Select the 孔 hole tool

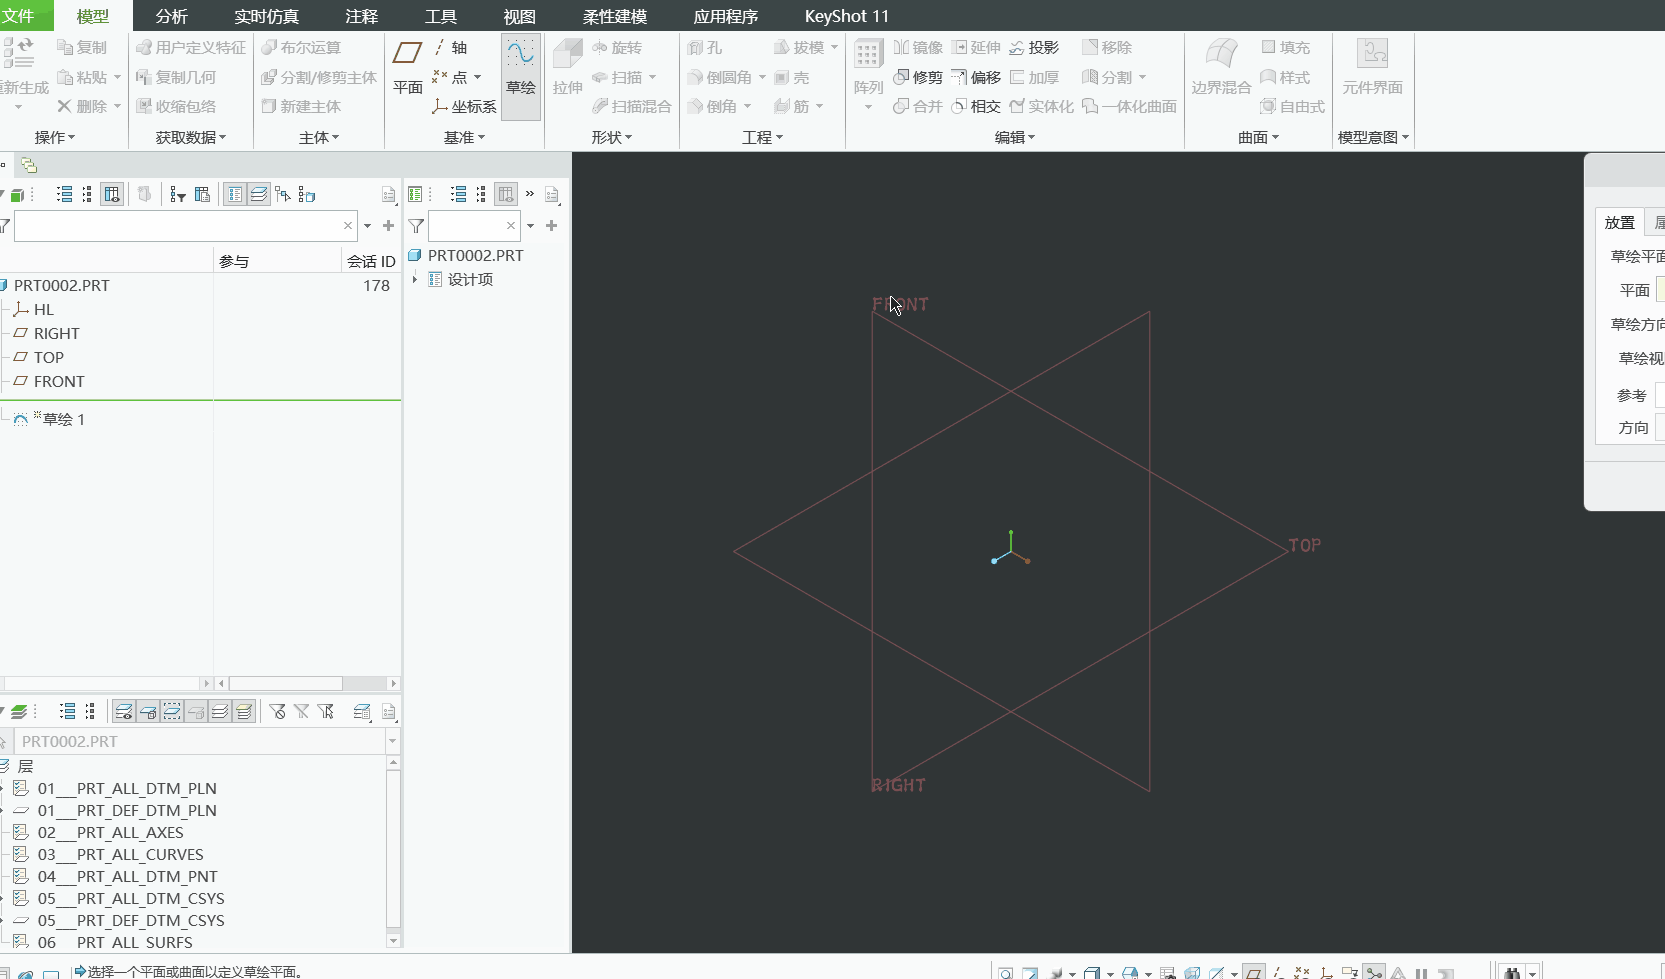705,47
